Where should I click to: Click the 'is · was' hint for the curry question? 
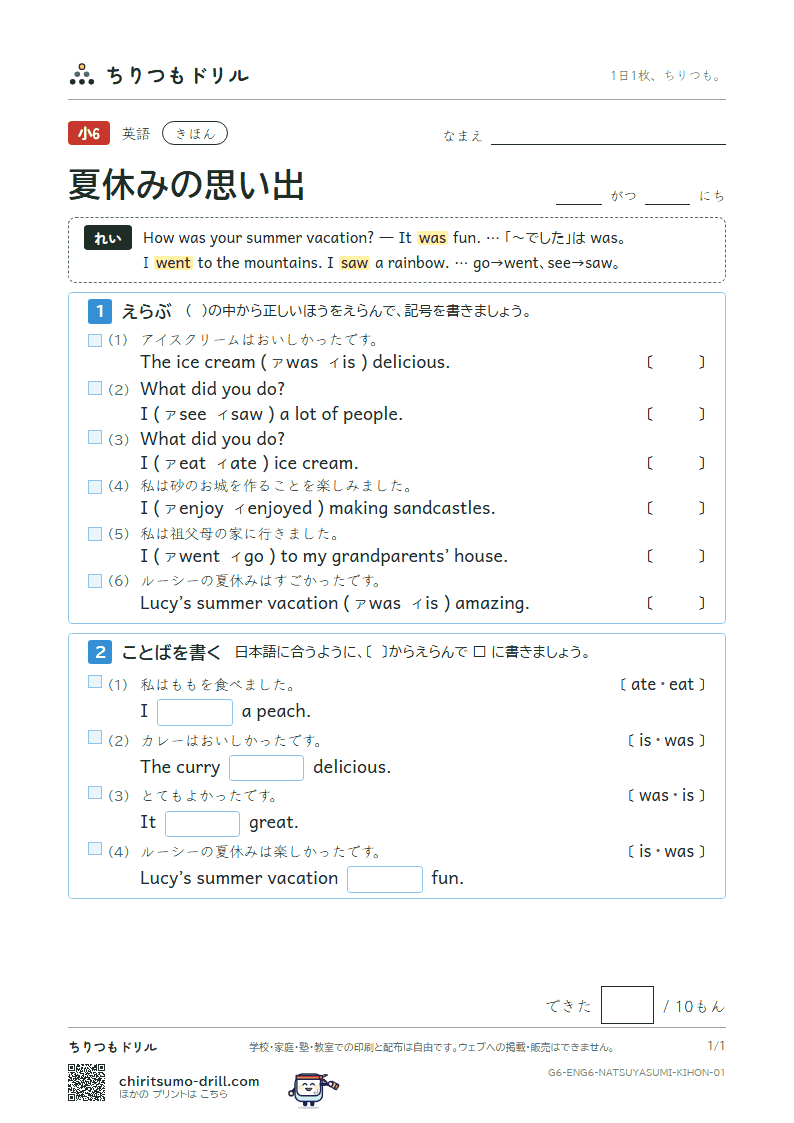[x=667, y=741]
